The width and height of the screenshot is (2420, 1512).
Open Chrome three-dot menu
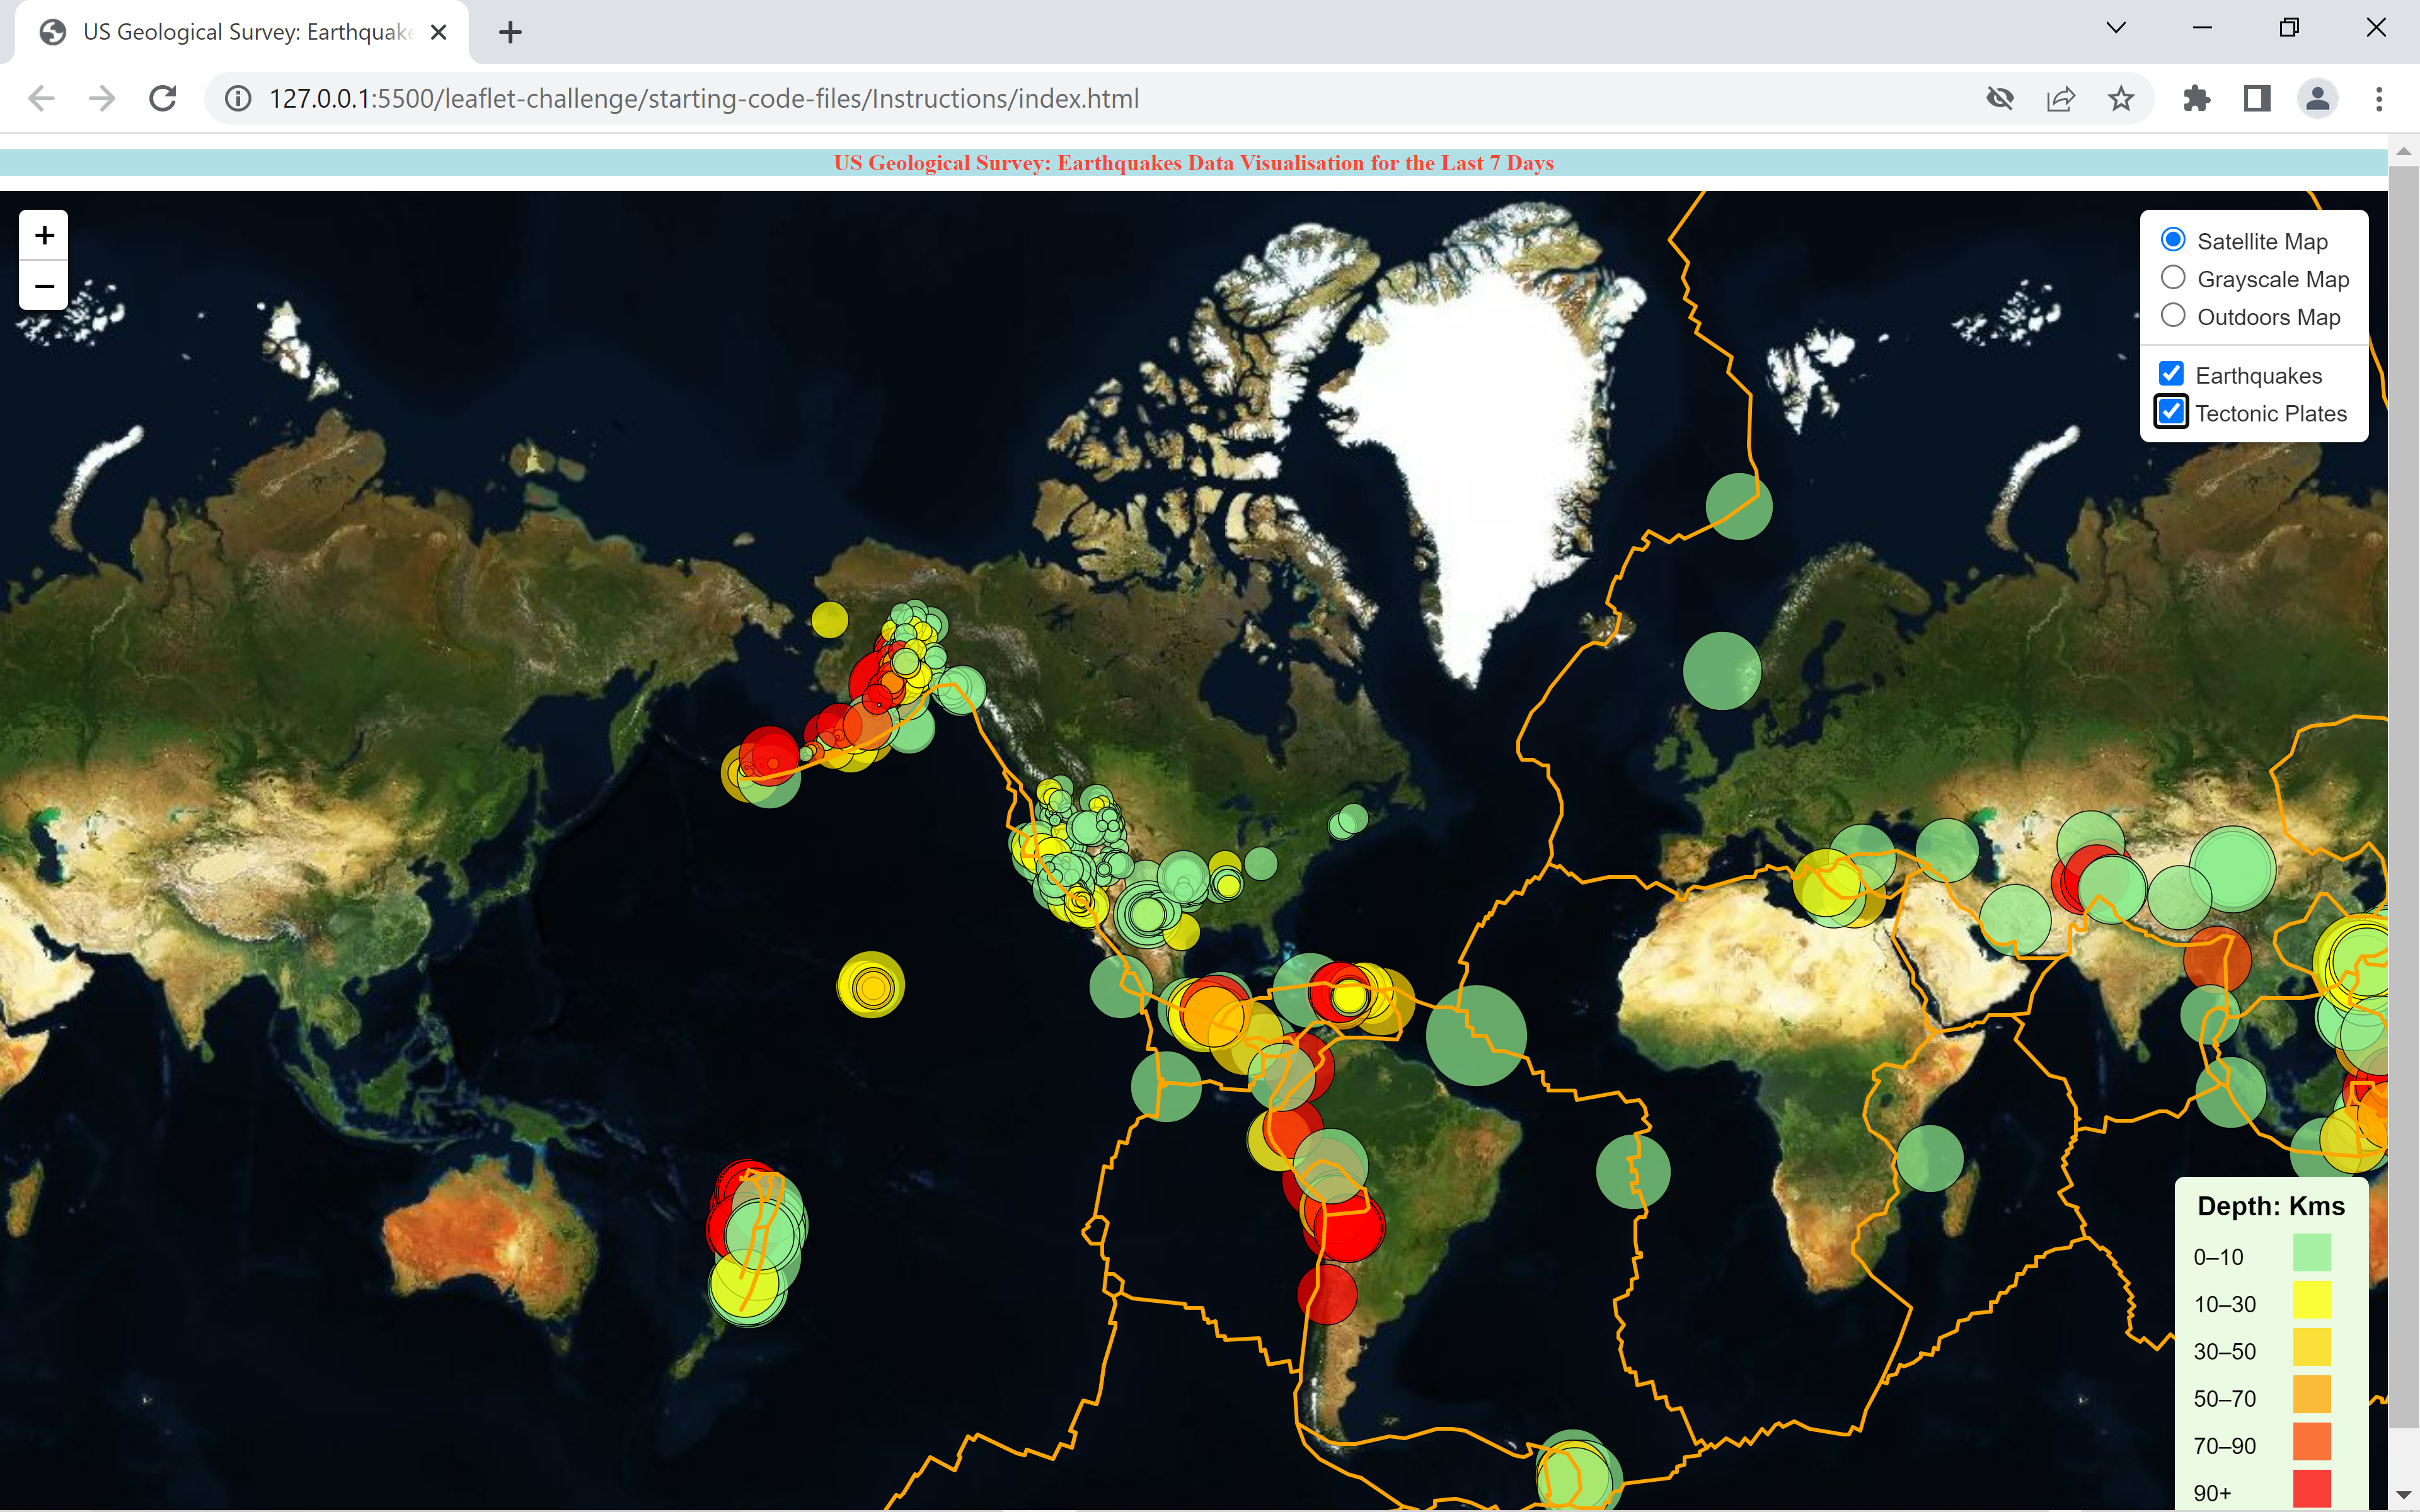(x=2379, y=98)
